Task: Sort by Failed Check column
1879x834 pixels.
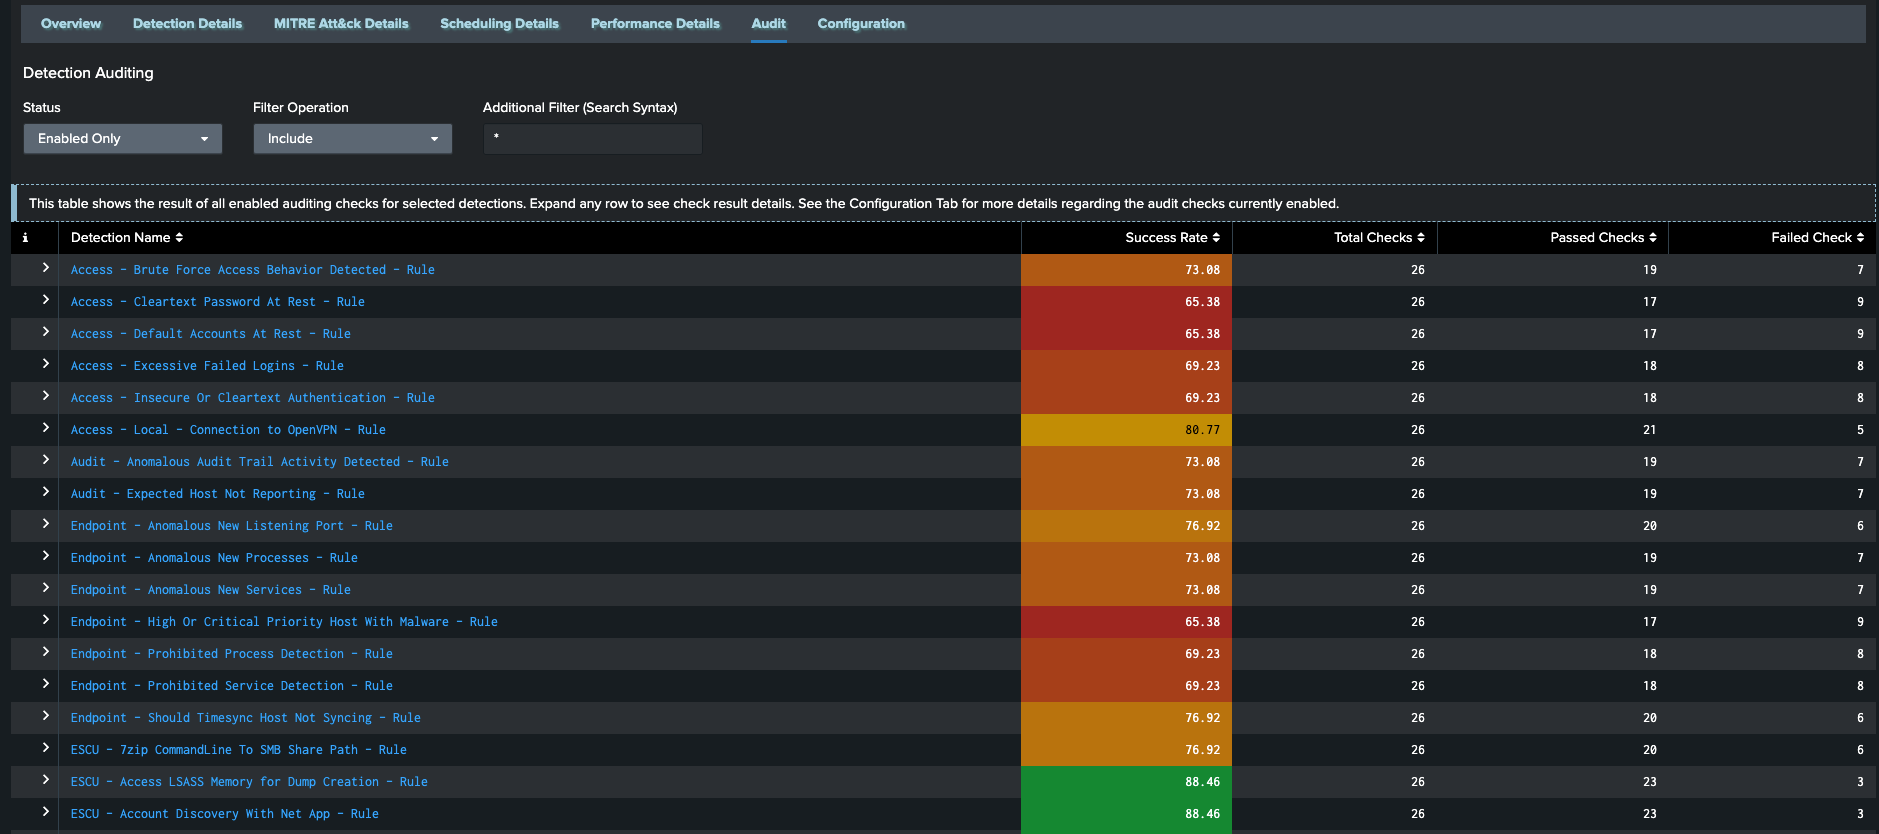Action: [1818, 238]
